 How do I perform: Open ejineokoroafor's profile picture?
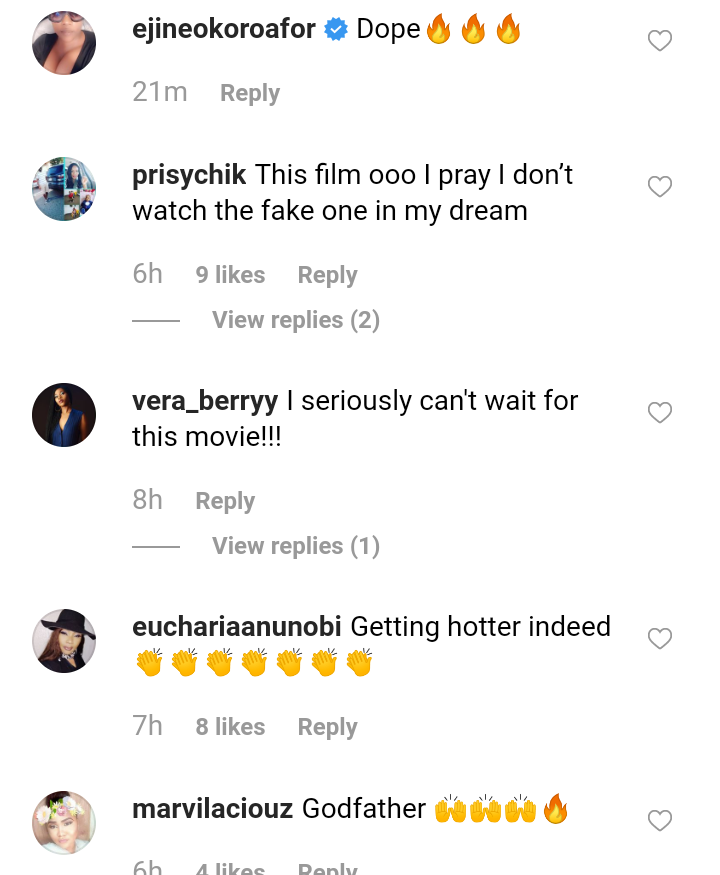coord(64,42)
